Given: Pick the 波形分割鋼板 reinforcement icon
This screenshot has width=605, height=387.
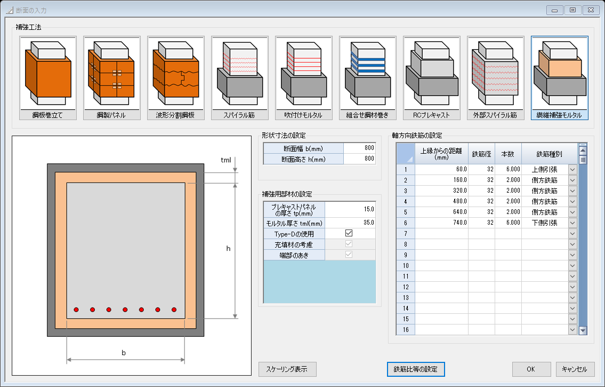Looking at the screenshot, I should [176, 78].
